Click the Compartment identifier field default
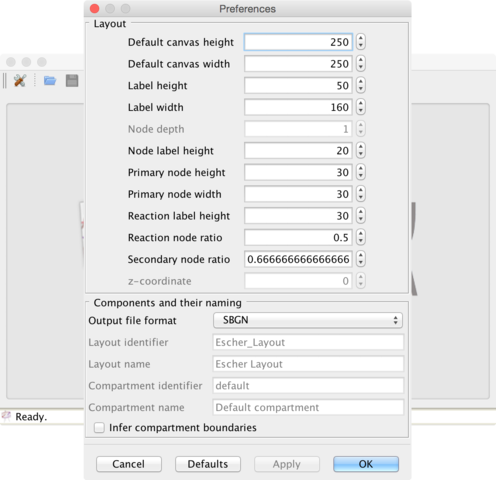 pyautogui.click(x=308, y=386)
